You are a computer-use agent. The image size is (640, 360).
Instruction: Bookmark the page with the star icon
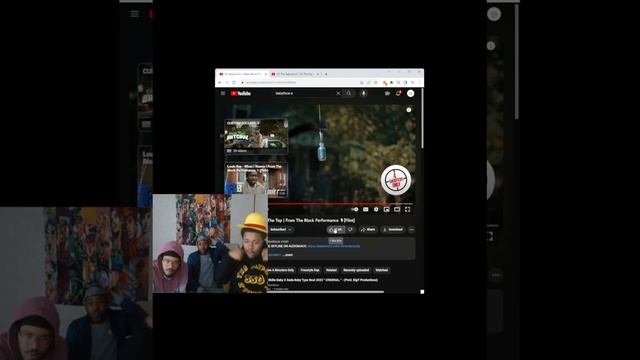click(x=376, y=82)
